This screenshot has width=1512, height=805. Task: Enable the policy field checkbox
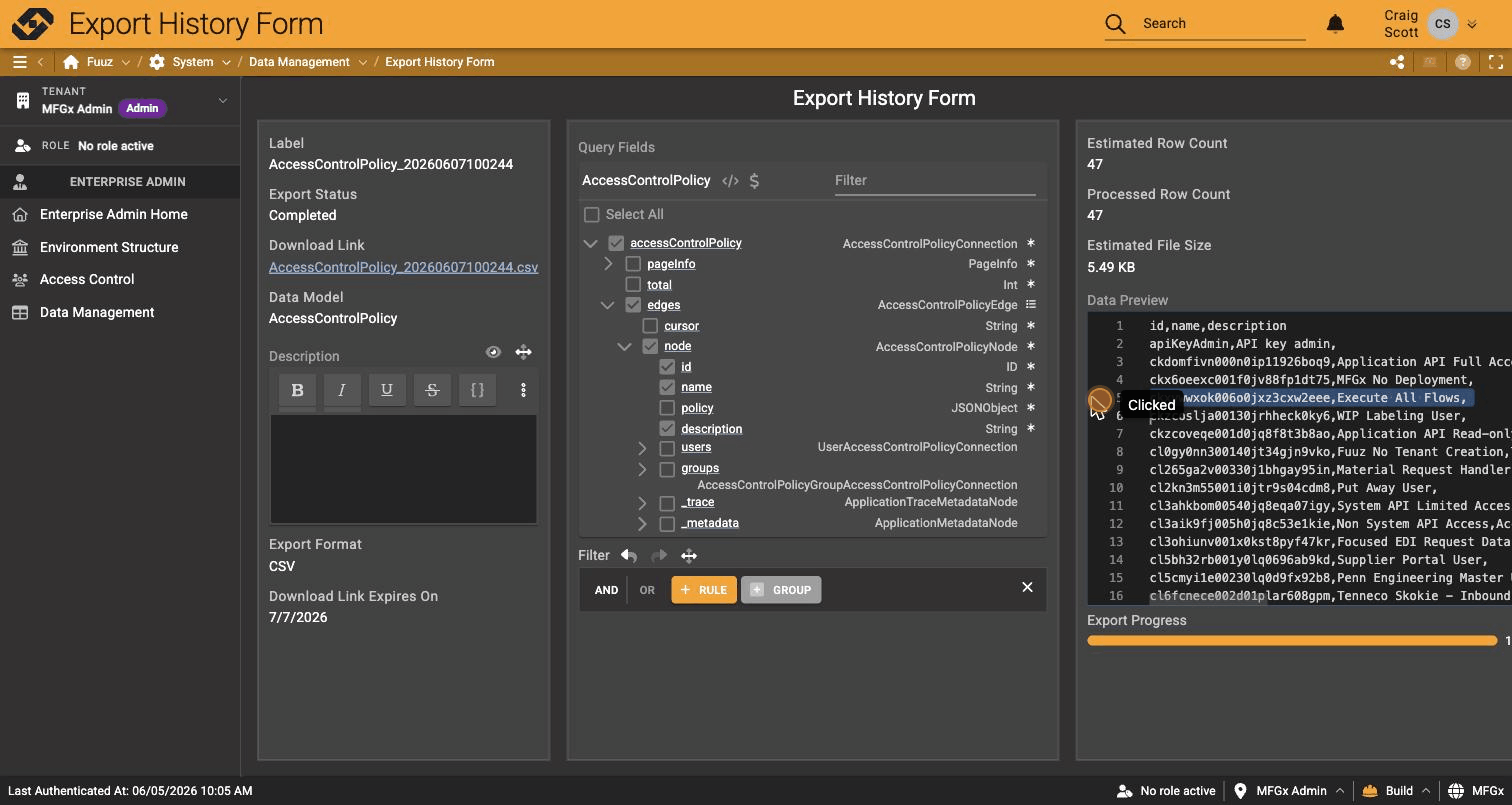pos(667,408)
